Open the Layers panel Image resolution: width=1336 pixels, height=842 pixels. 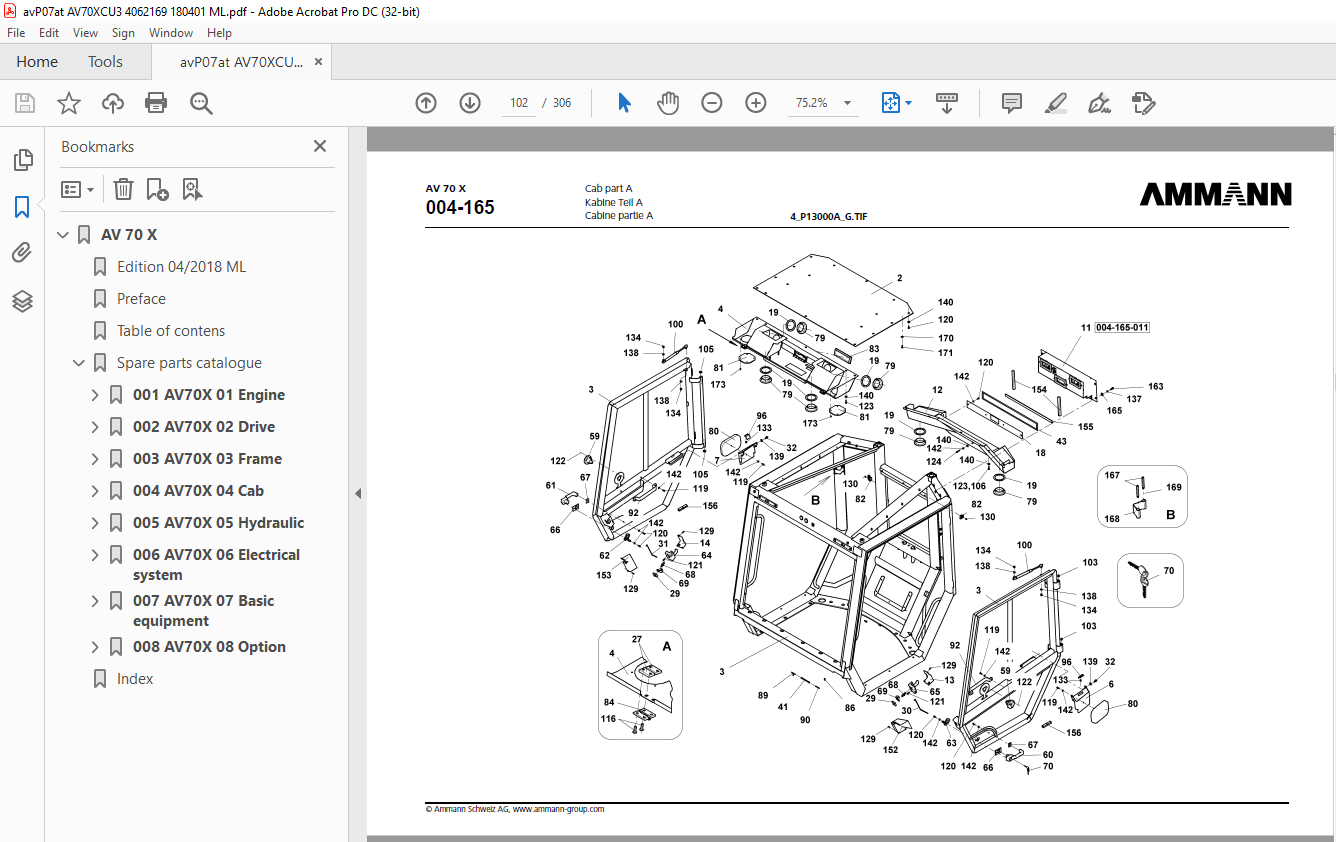coord(22,301)
